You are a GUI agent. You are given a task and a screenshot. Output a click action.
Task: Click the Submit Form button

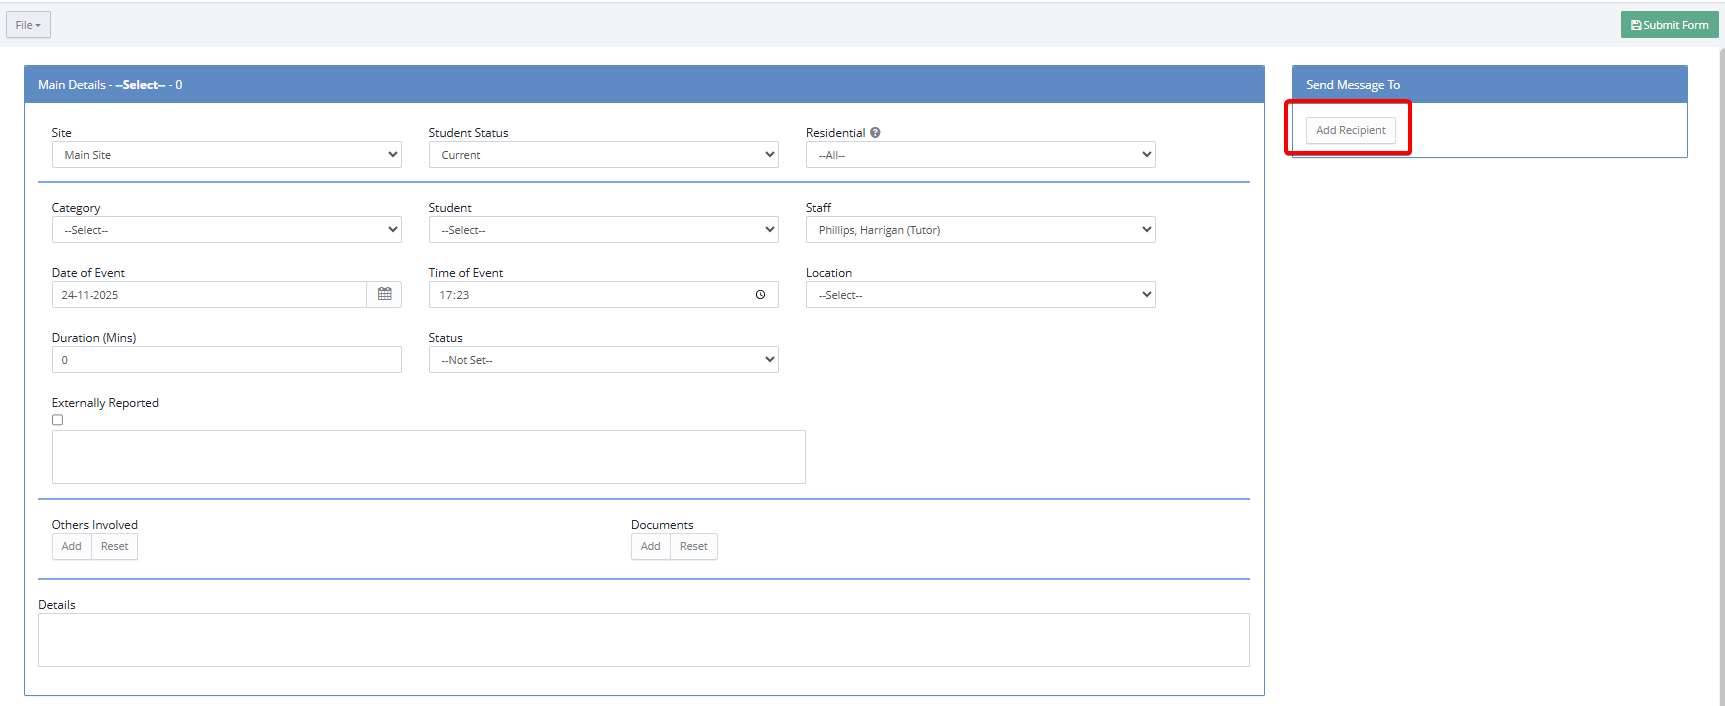click(1669, 25)
